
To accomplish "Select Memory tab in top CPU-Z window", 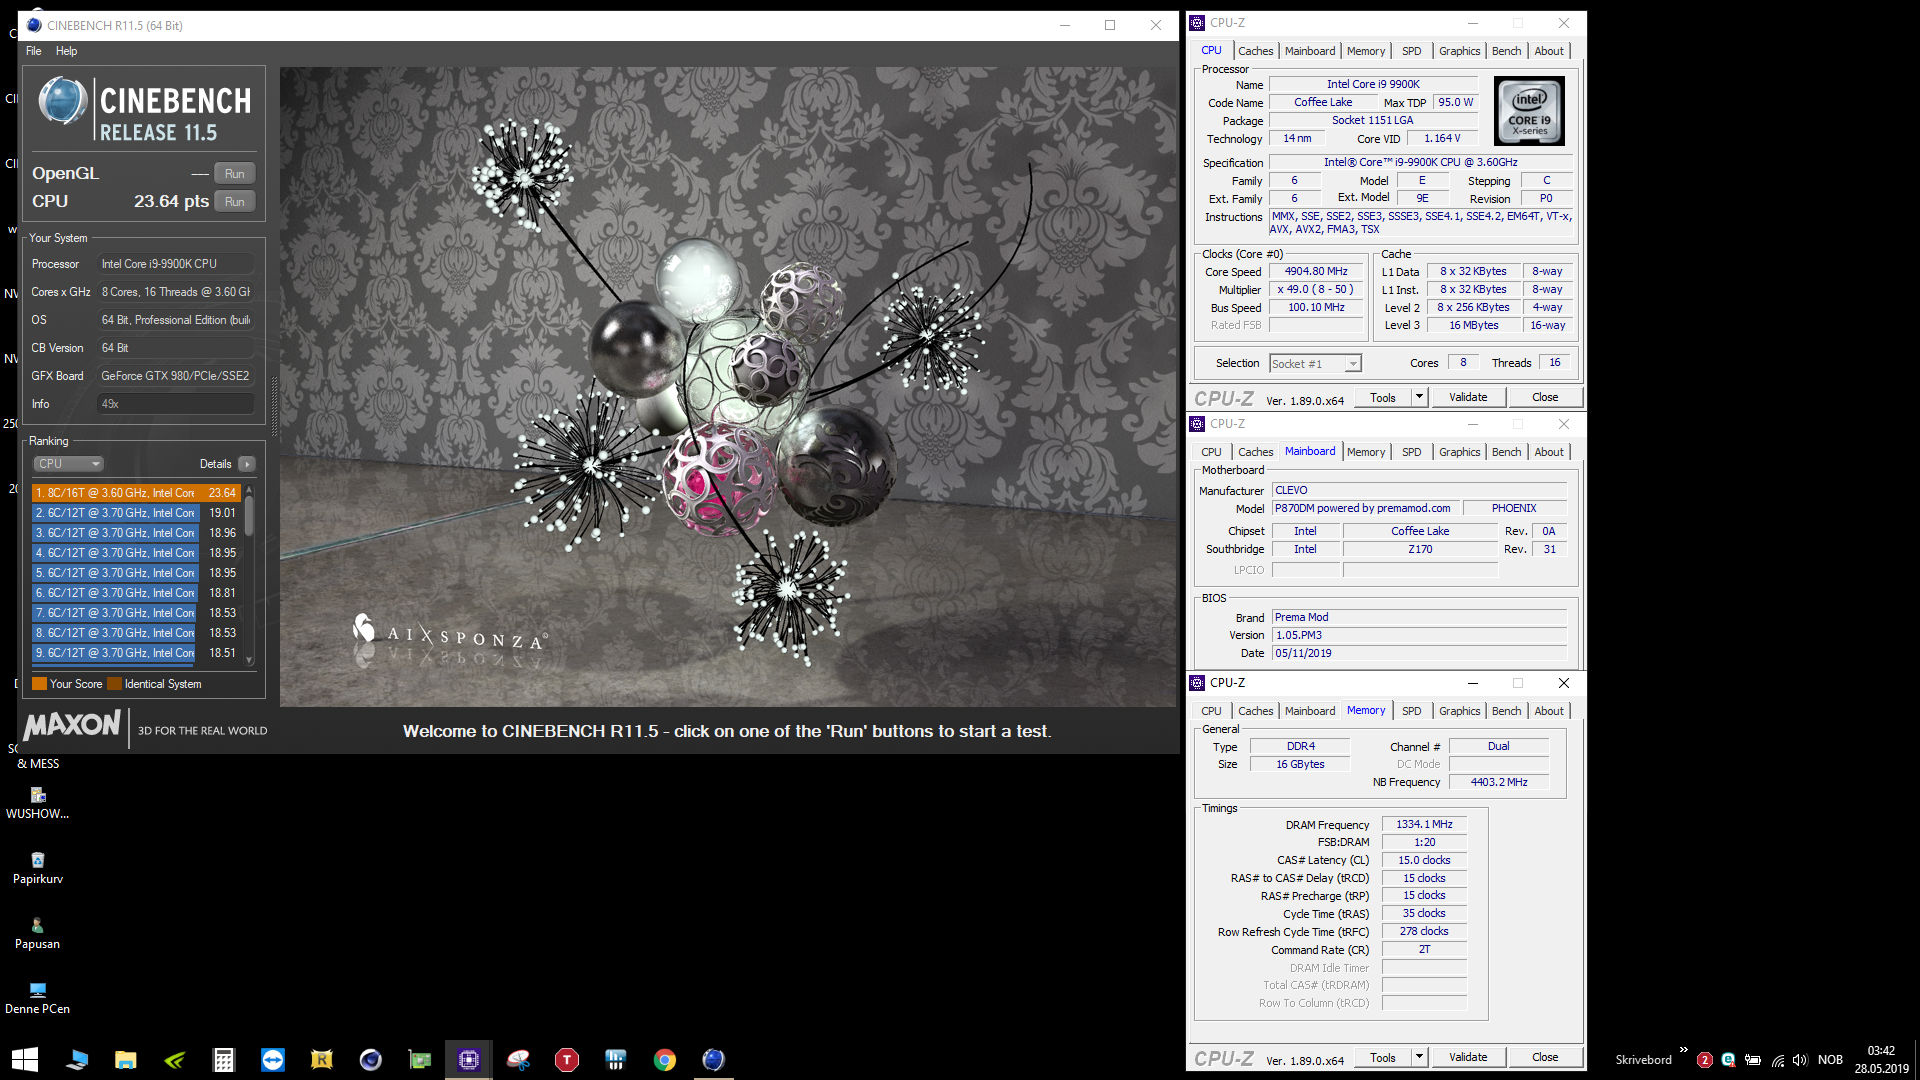I will 1365,51.
